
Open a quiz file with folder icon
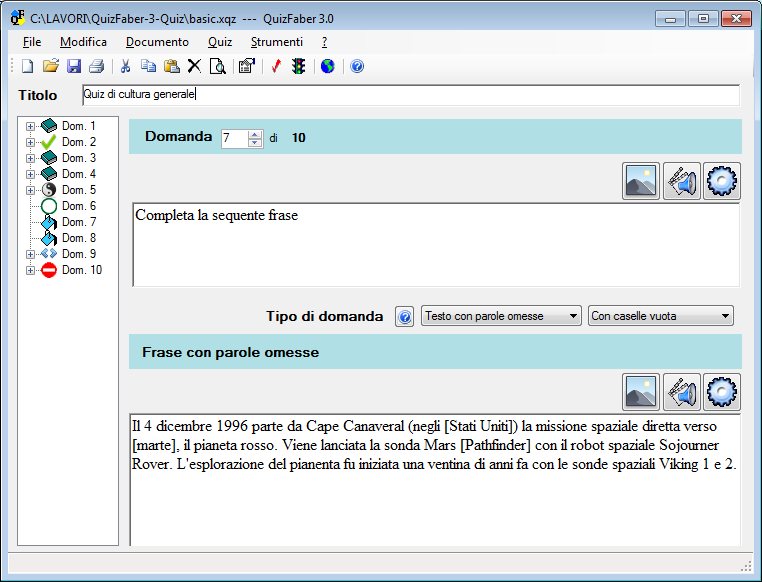click(x=50, y=67)
